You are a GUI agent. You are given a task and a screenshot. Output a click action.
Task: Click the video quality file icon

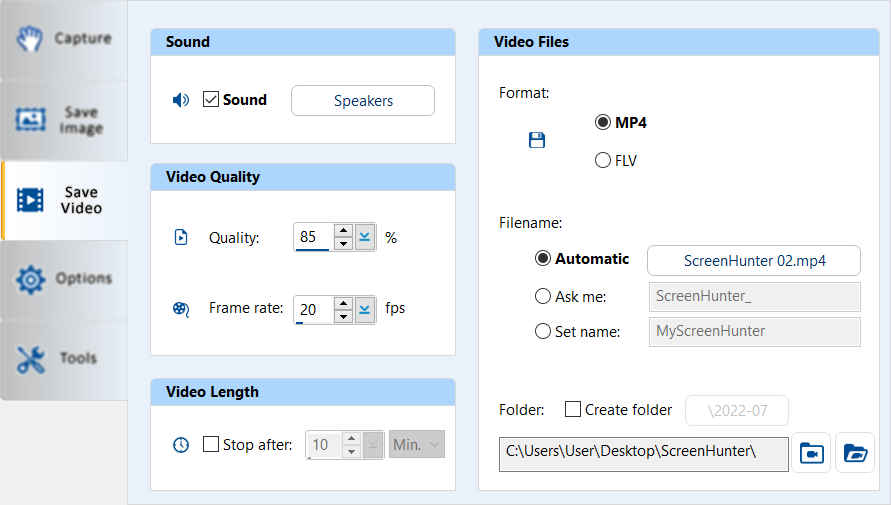(181, 237)
